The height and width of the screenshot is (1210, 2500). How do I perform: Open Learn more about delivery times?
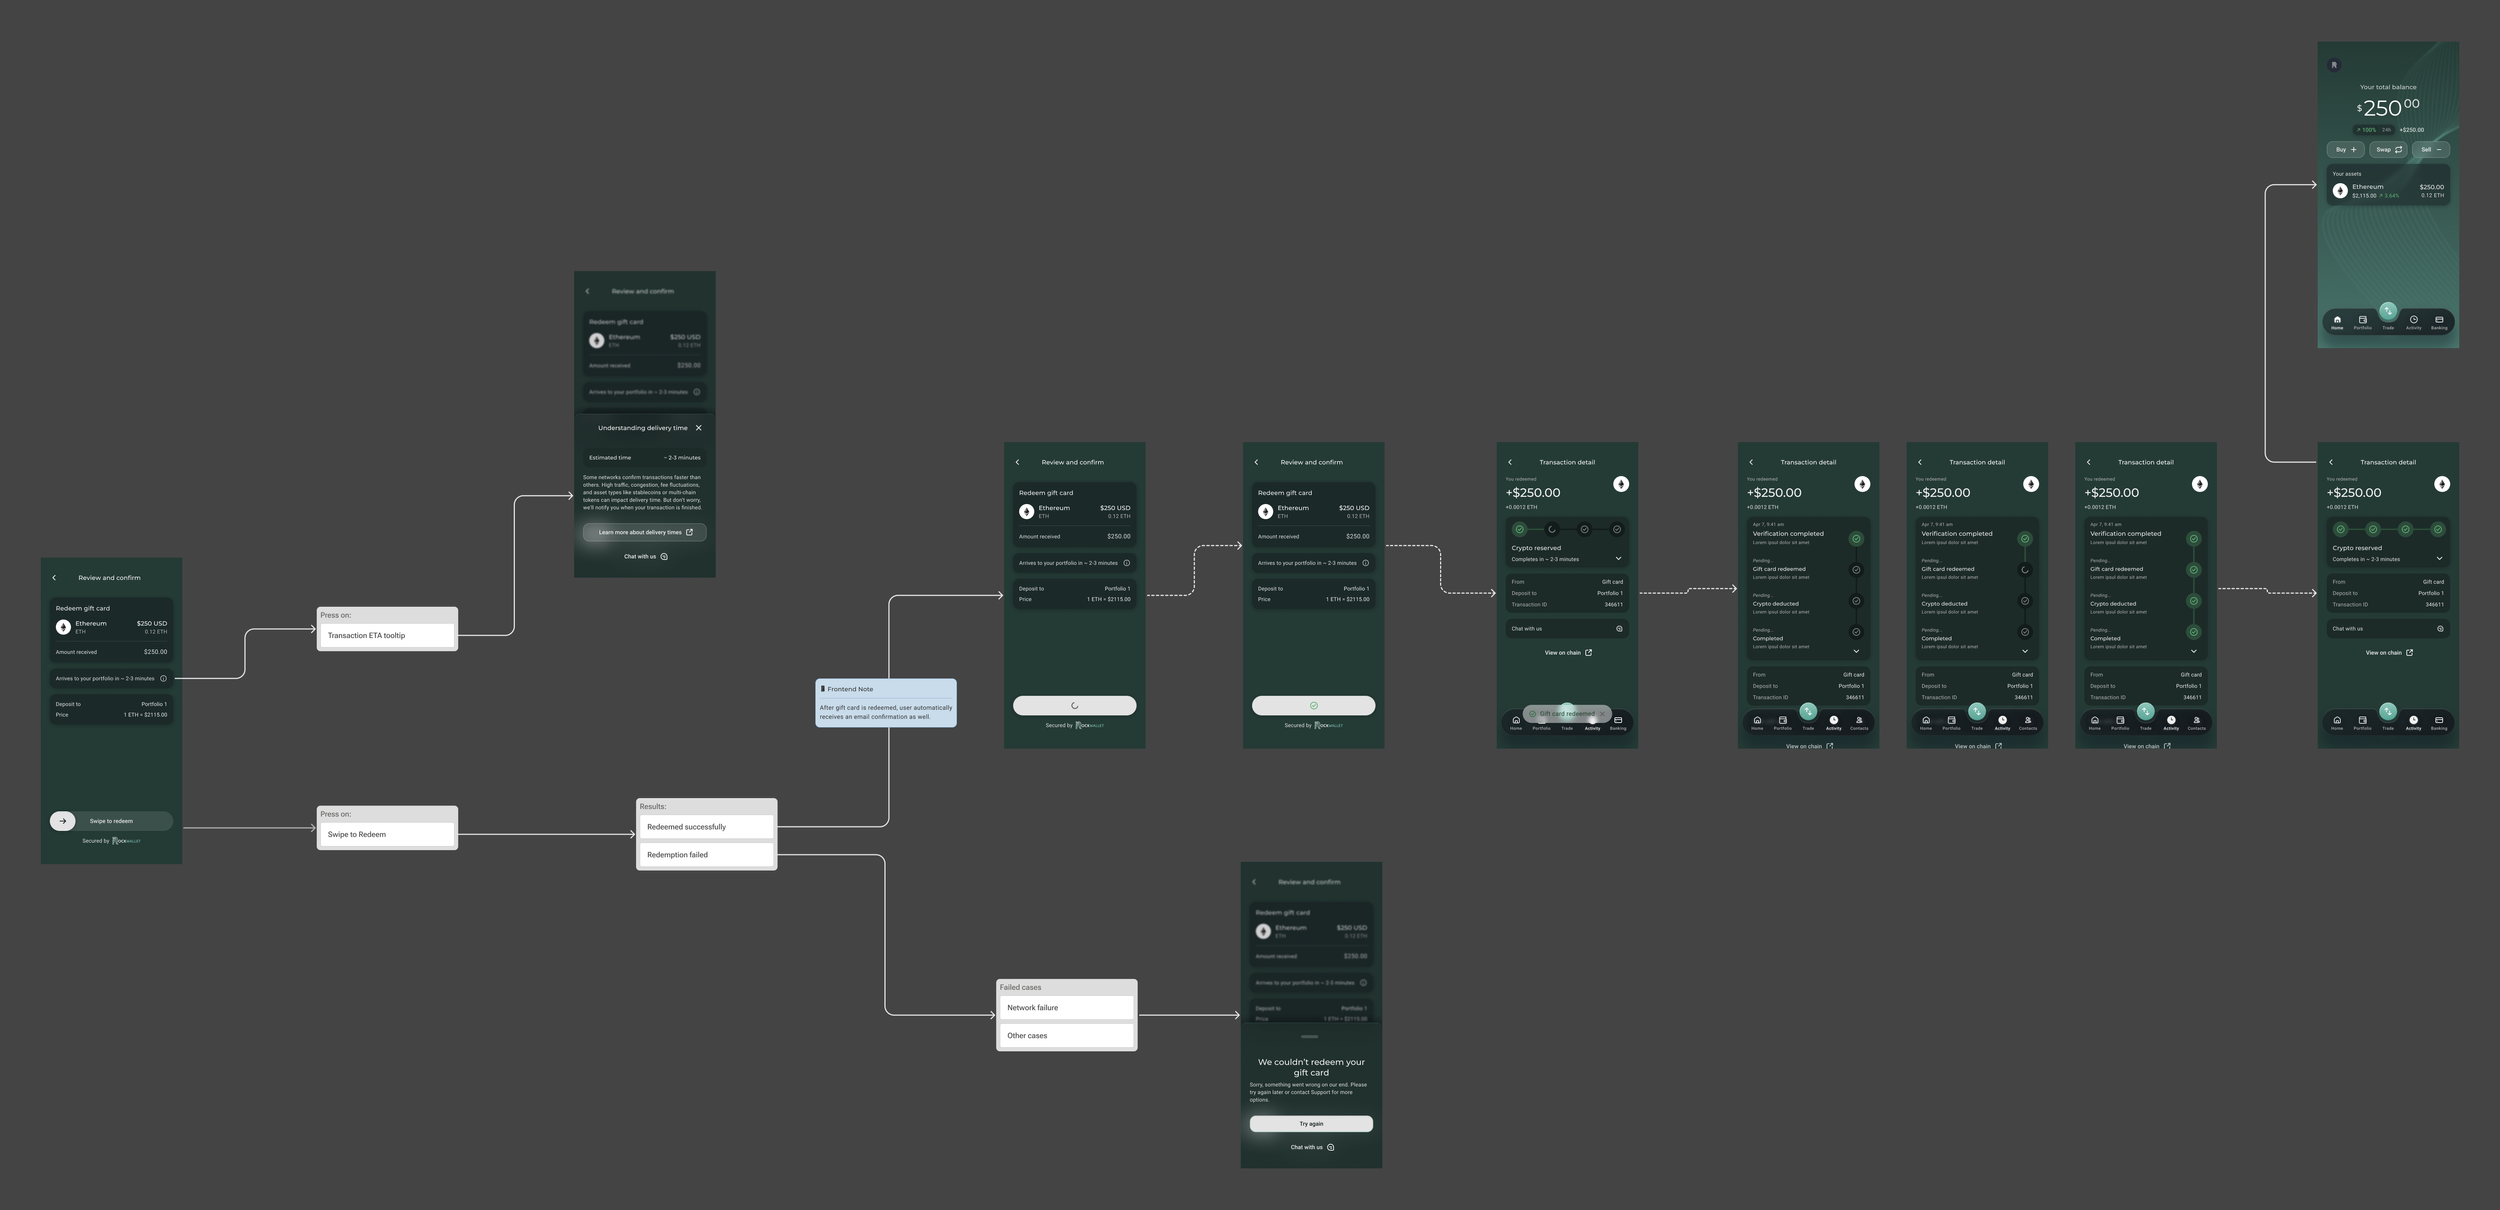pyautogui.click(x=645, y=533)
